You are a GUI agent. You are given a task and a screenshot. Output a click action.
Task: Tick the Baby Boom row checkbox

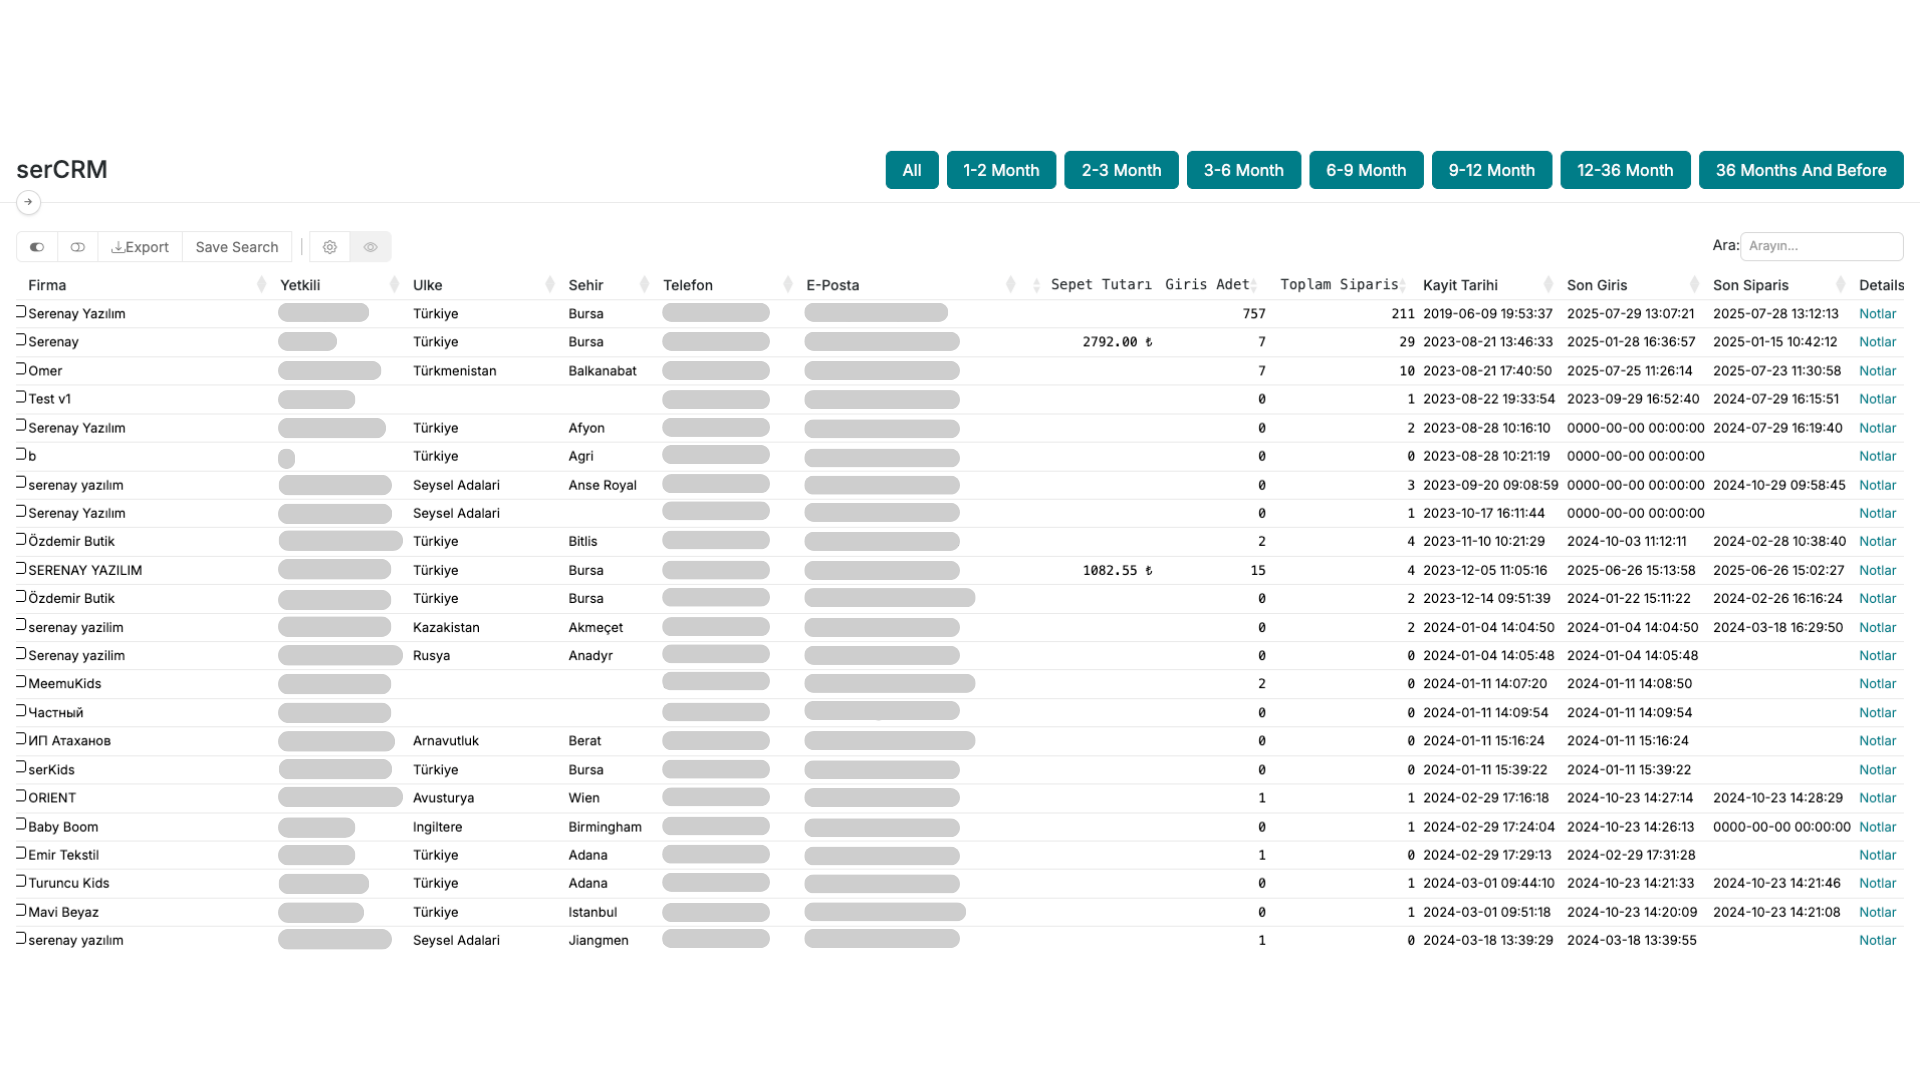click(x=21, y=825)
